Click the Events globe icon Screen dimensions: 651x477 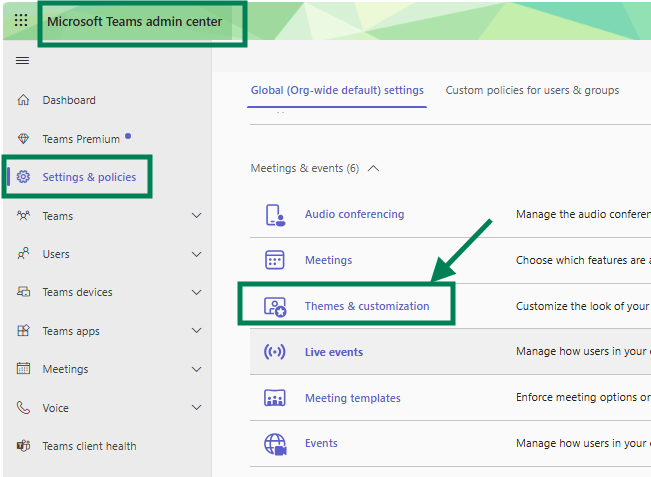[x=275, y=444]
